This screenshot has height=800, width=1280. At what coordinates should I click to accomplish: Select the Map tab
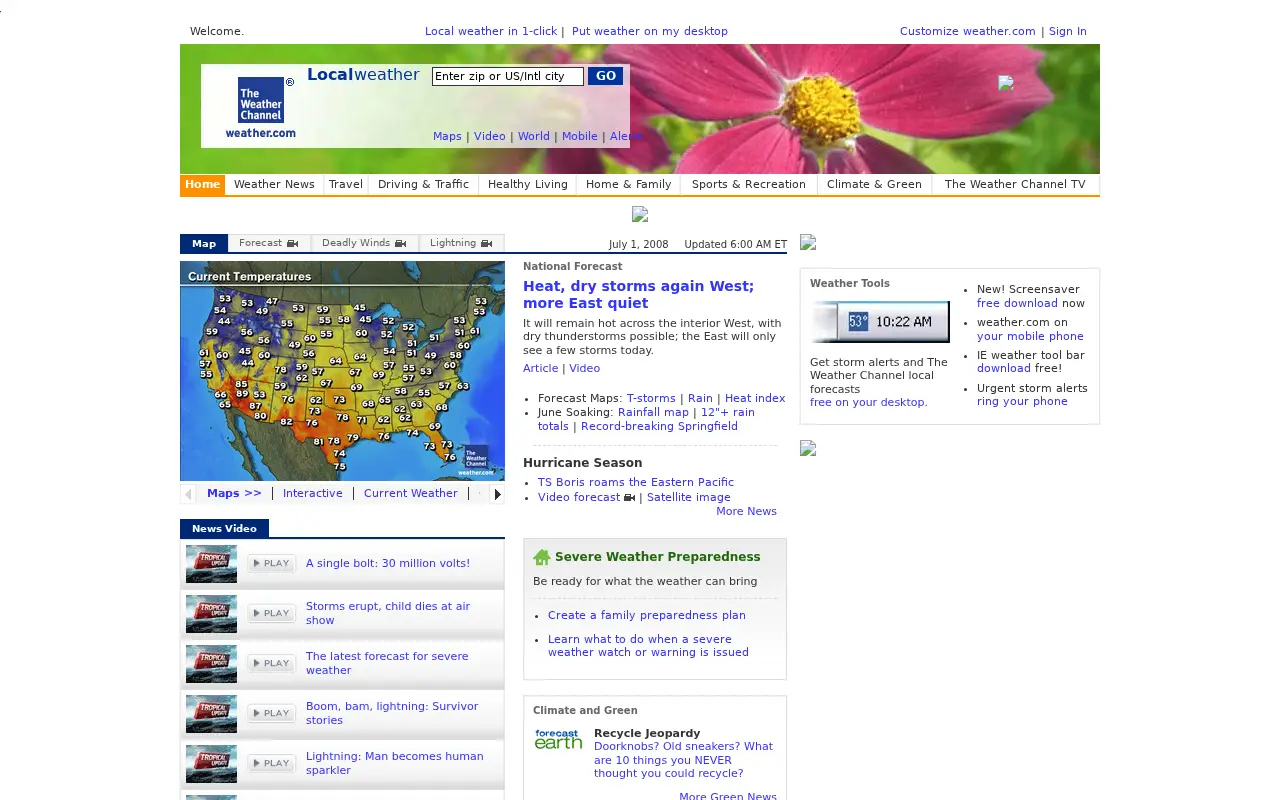coord(204,244)
